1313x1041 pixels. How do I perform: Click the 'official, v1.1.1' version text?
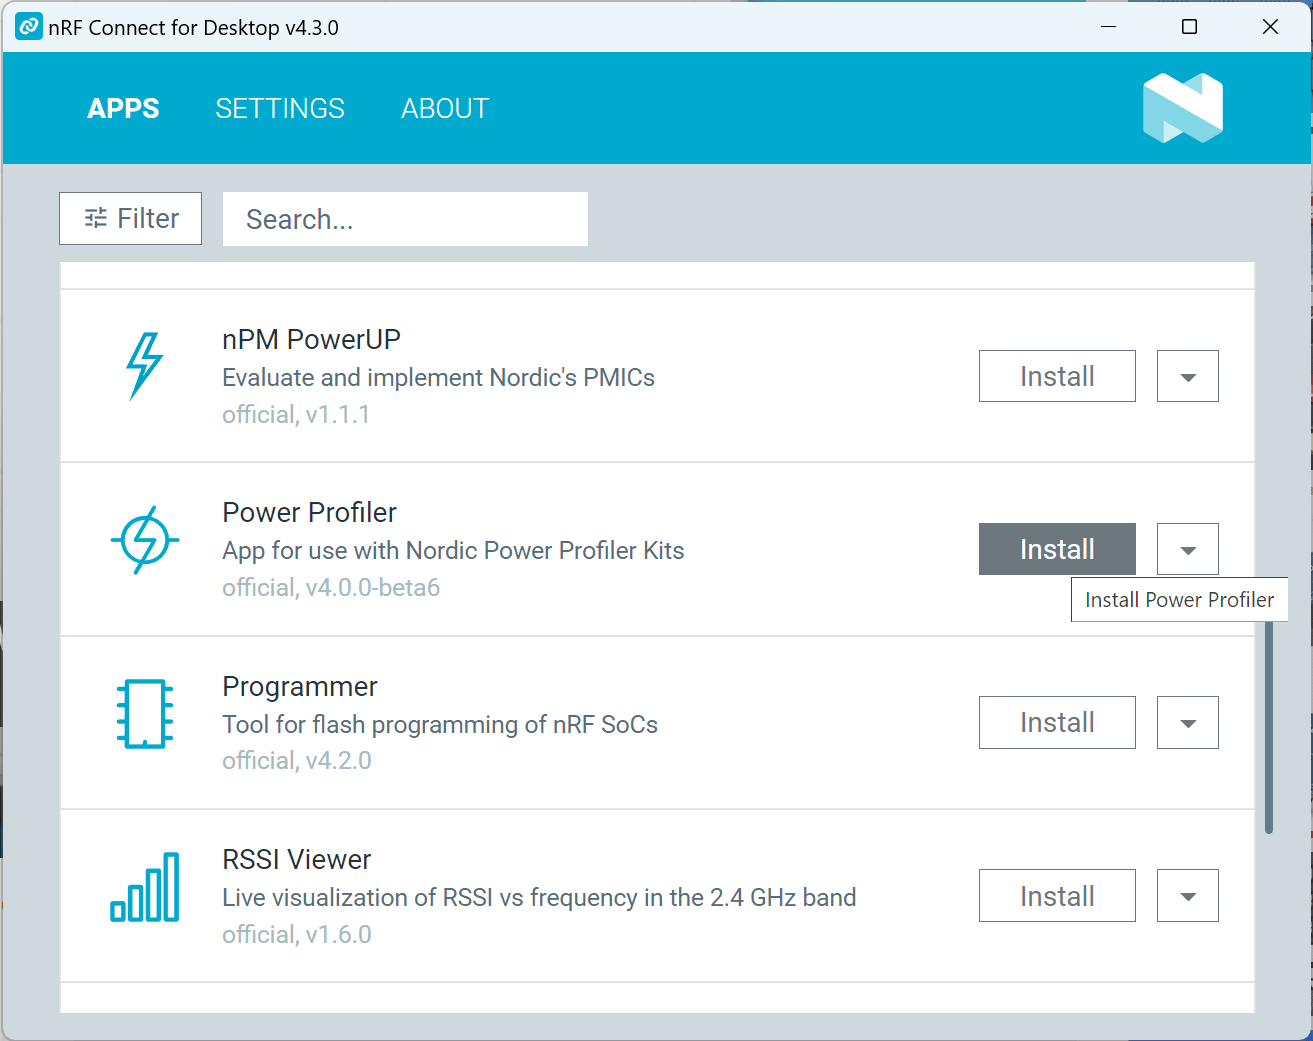tap(296, 414)
